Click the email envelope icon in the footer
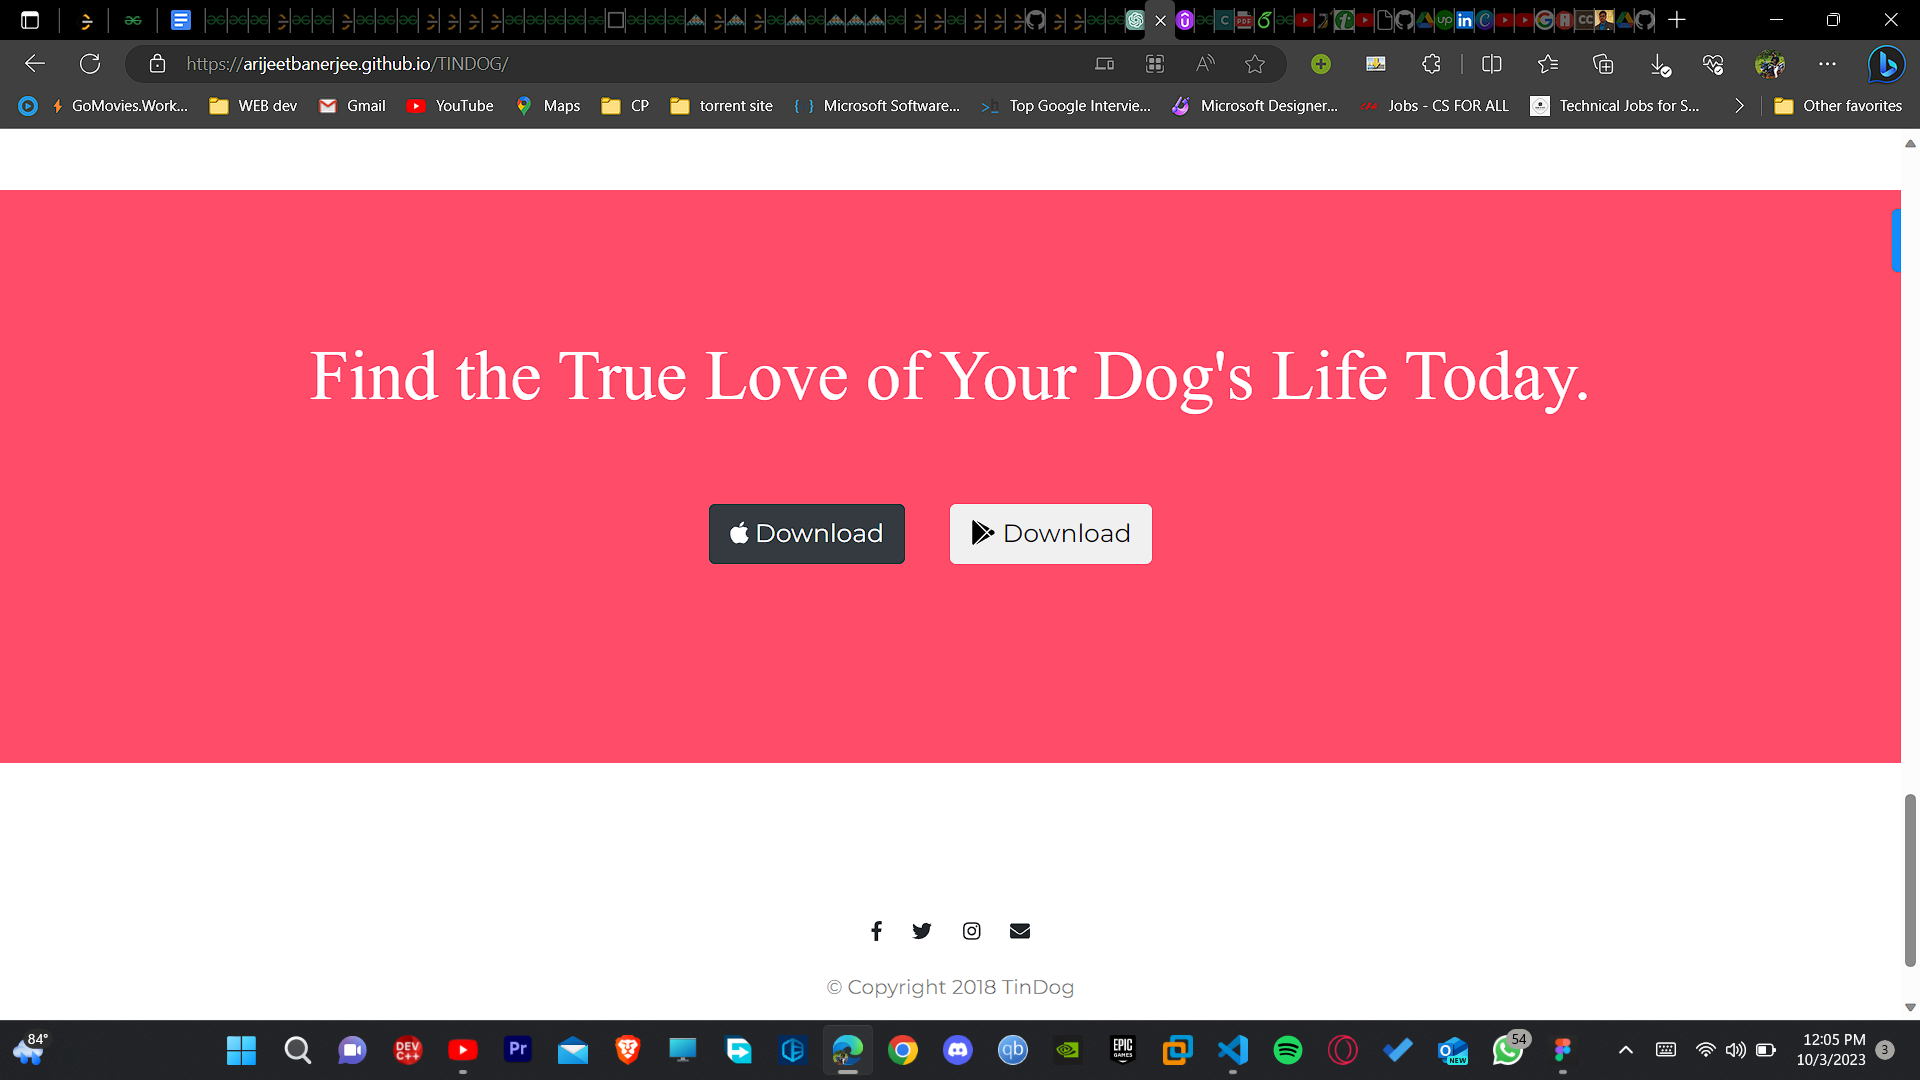This screenshot has width=1920, height=1080. [1019, 930]
